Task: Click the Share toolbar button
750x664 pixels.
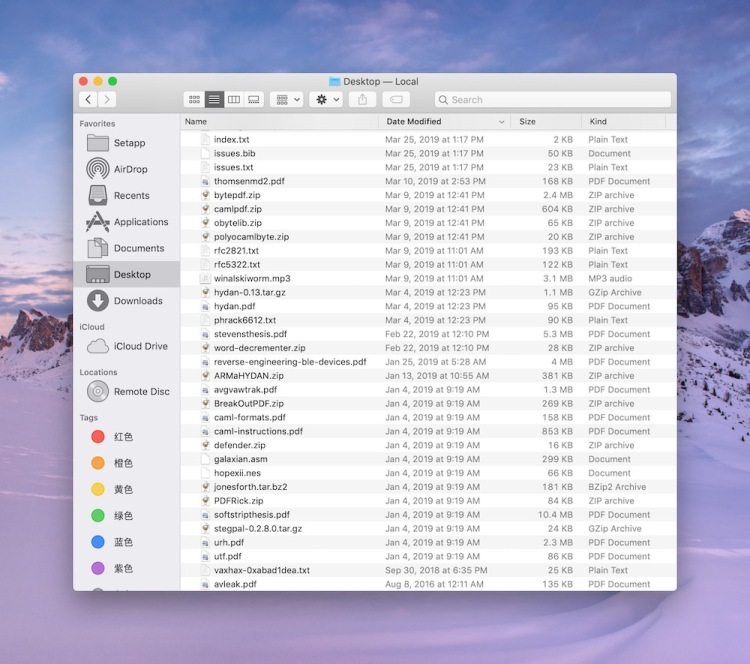Action: 363,100
